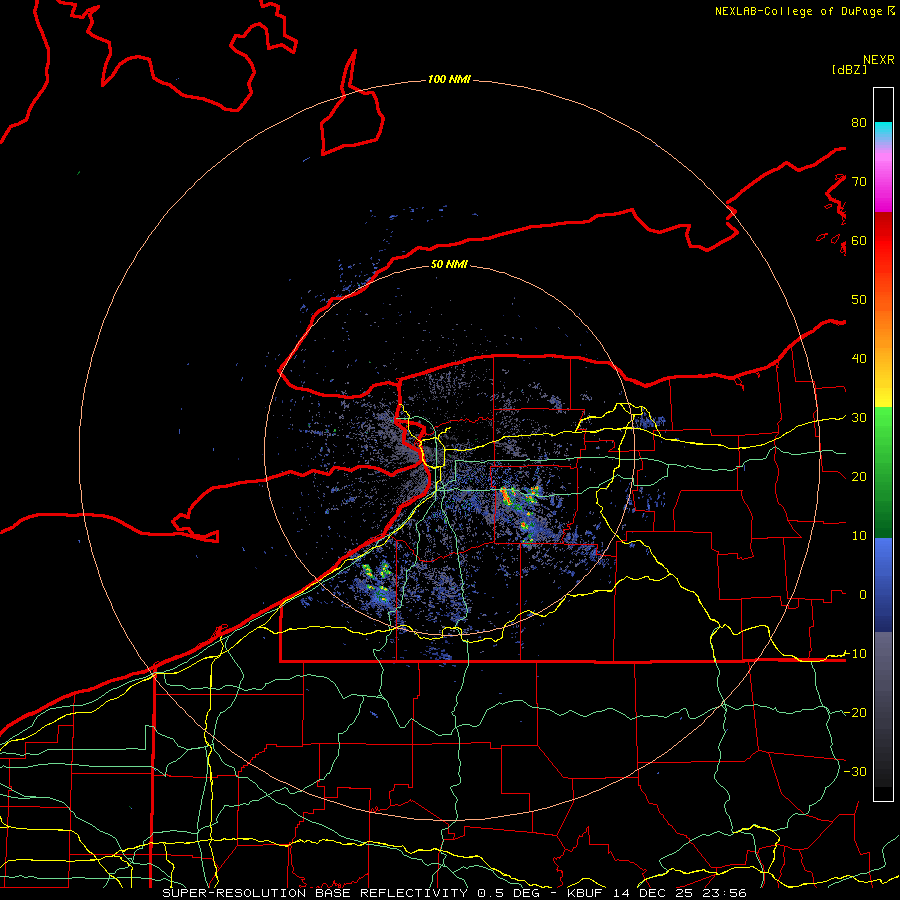The image size is (900, 900).
Task: Click the 80 dBZ scale label
Action: 859,122
